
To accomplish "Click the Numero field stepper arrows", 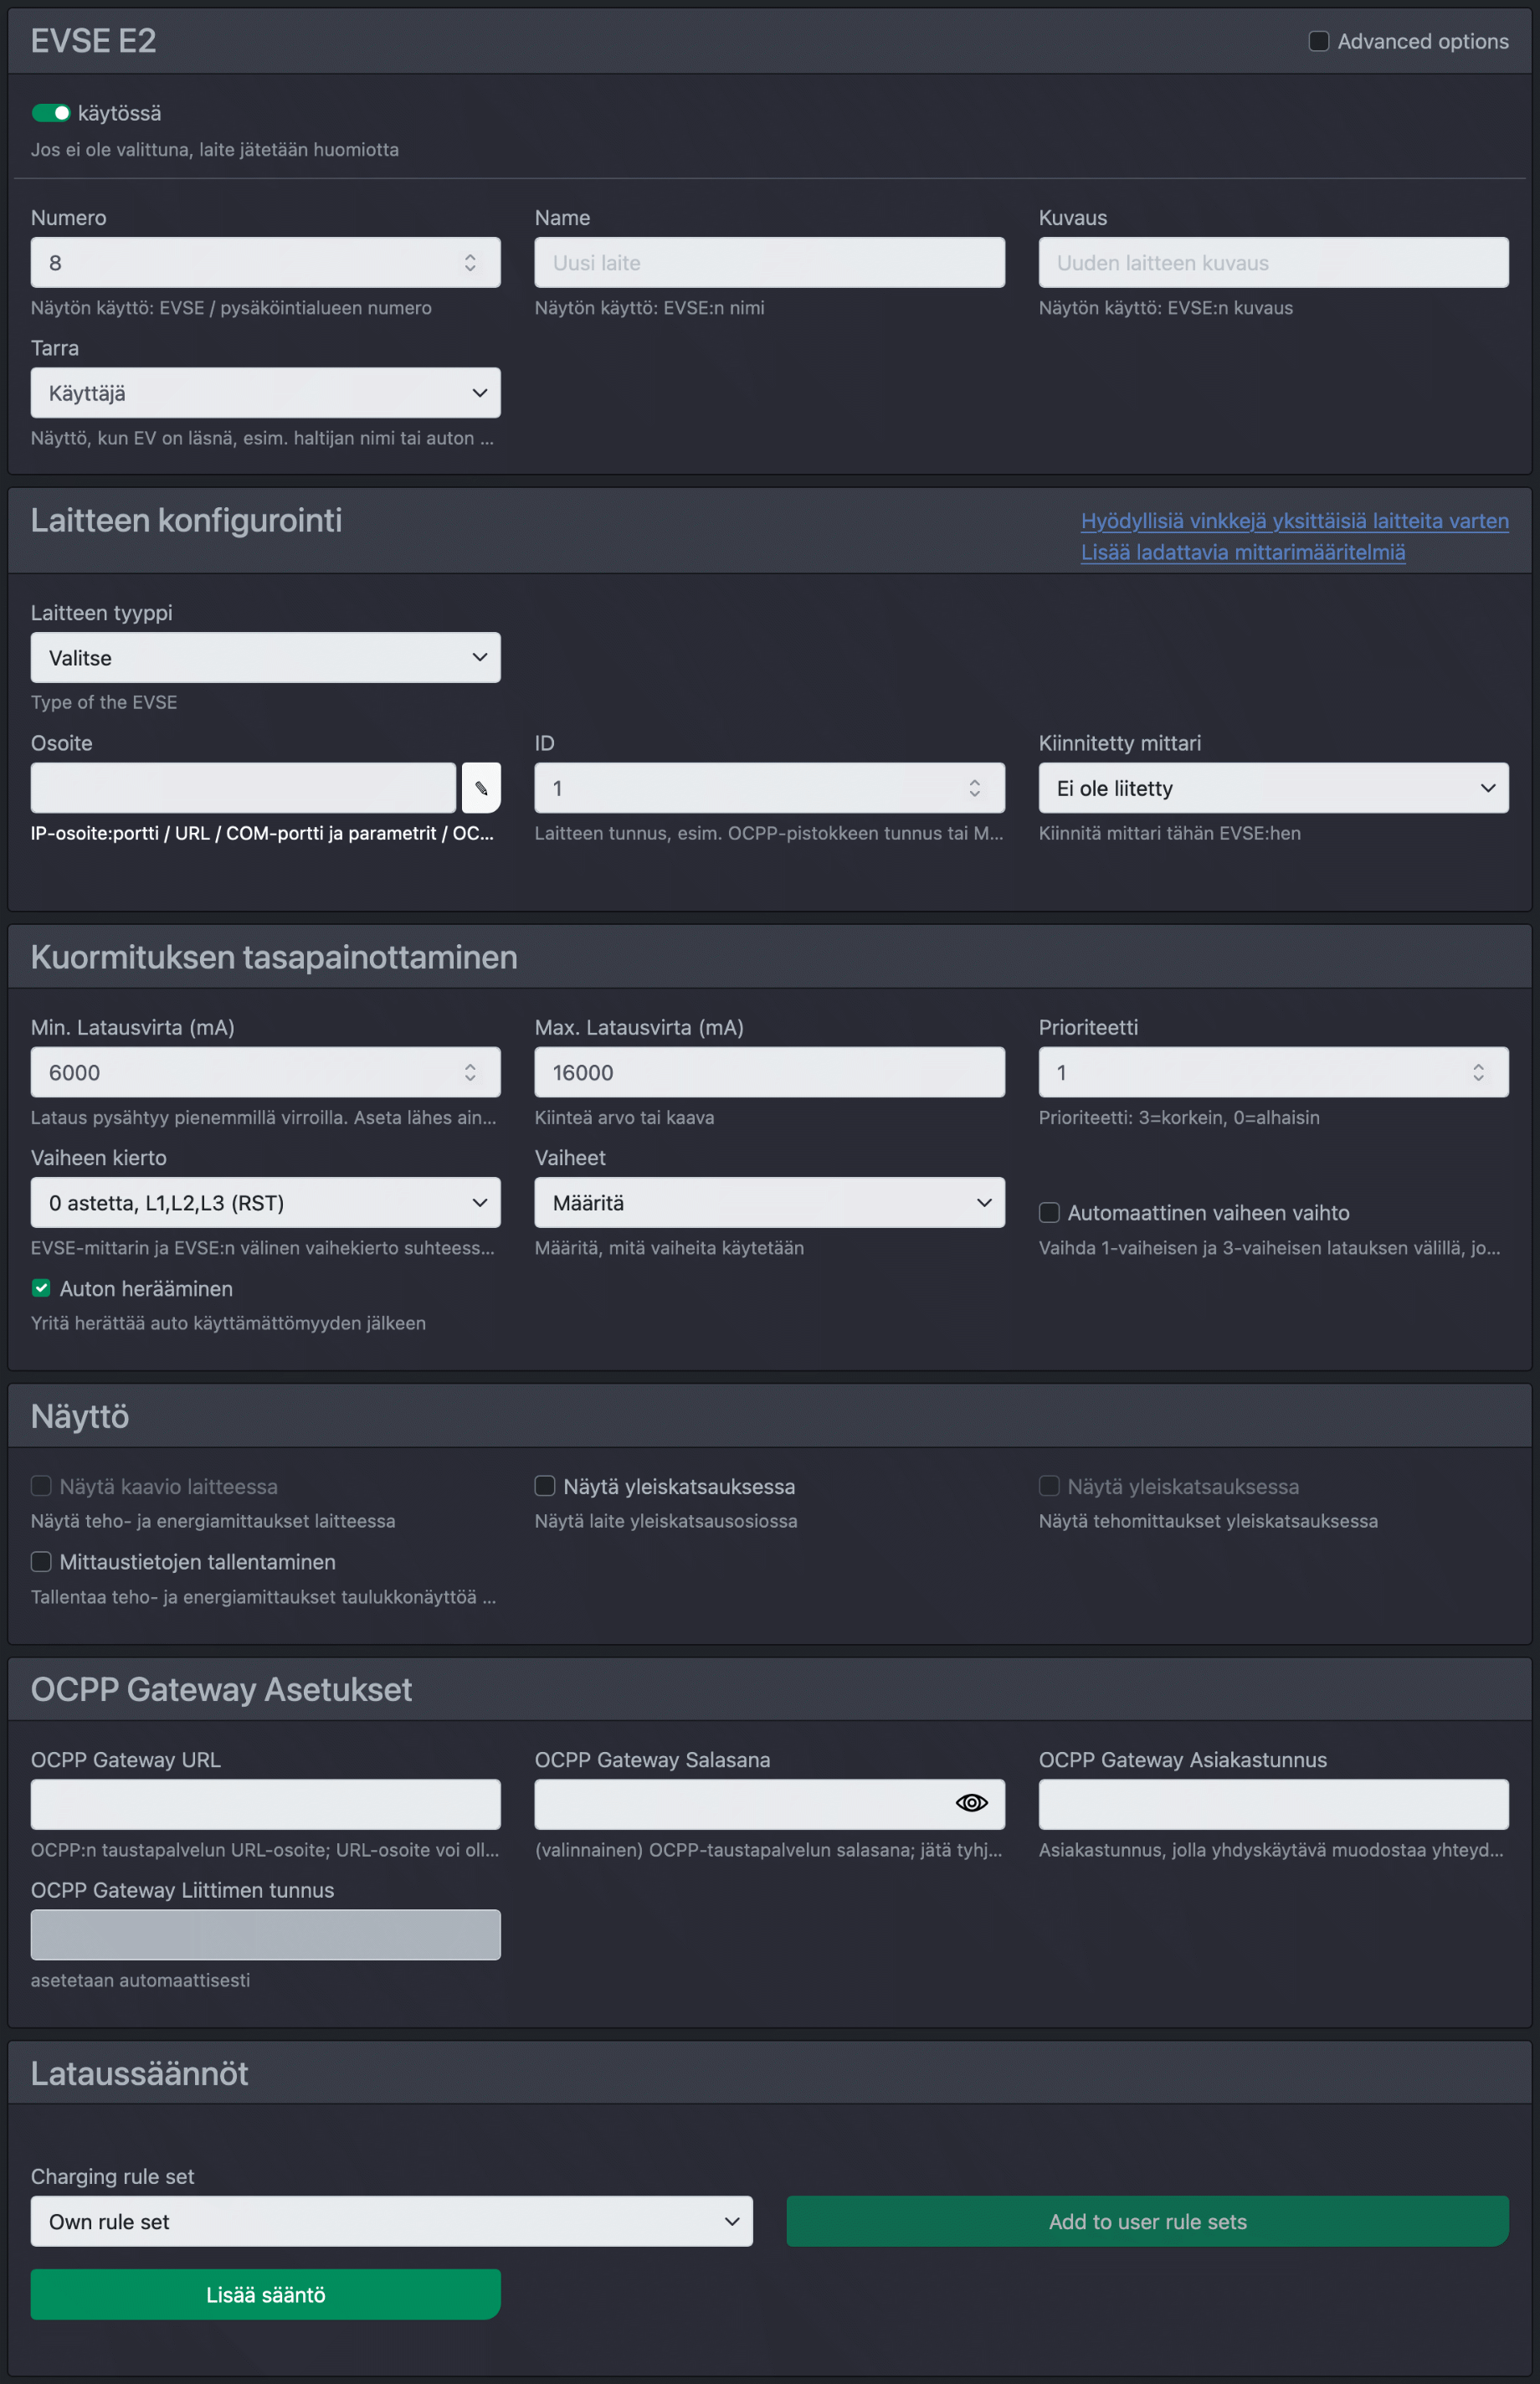I will [470, 263].
